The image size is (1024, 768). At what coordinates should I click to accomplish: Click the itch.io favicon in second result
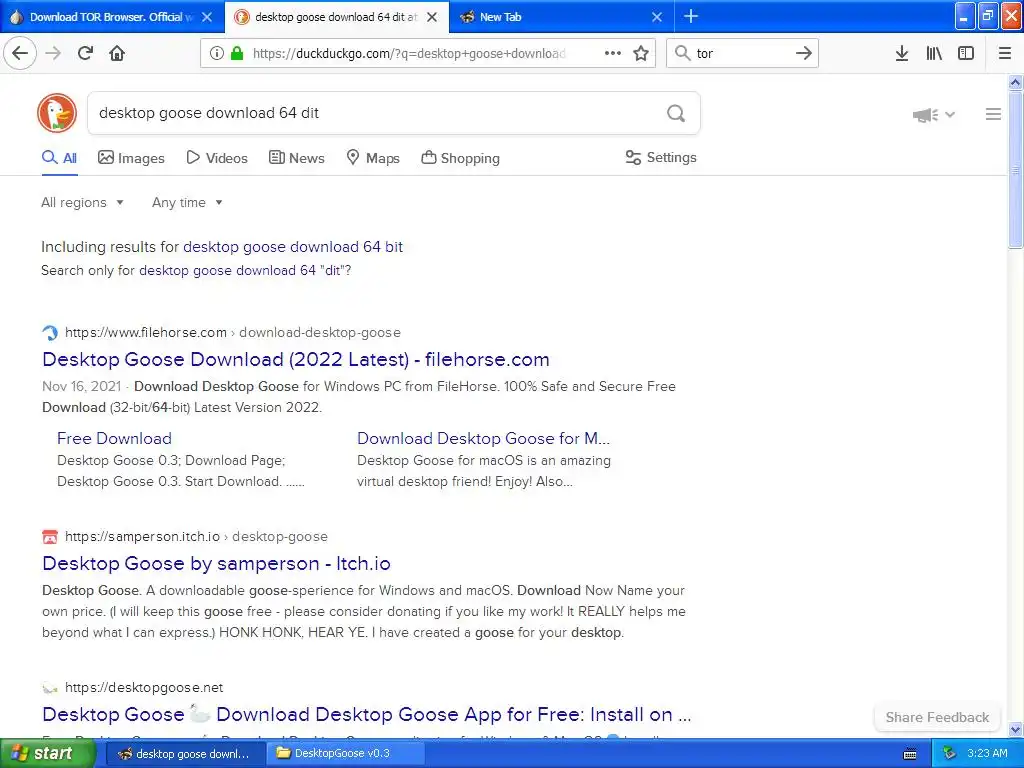[x=50, y=537]
